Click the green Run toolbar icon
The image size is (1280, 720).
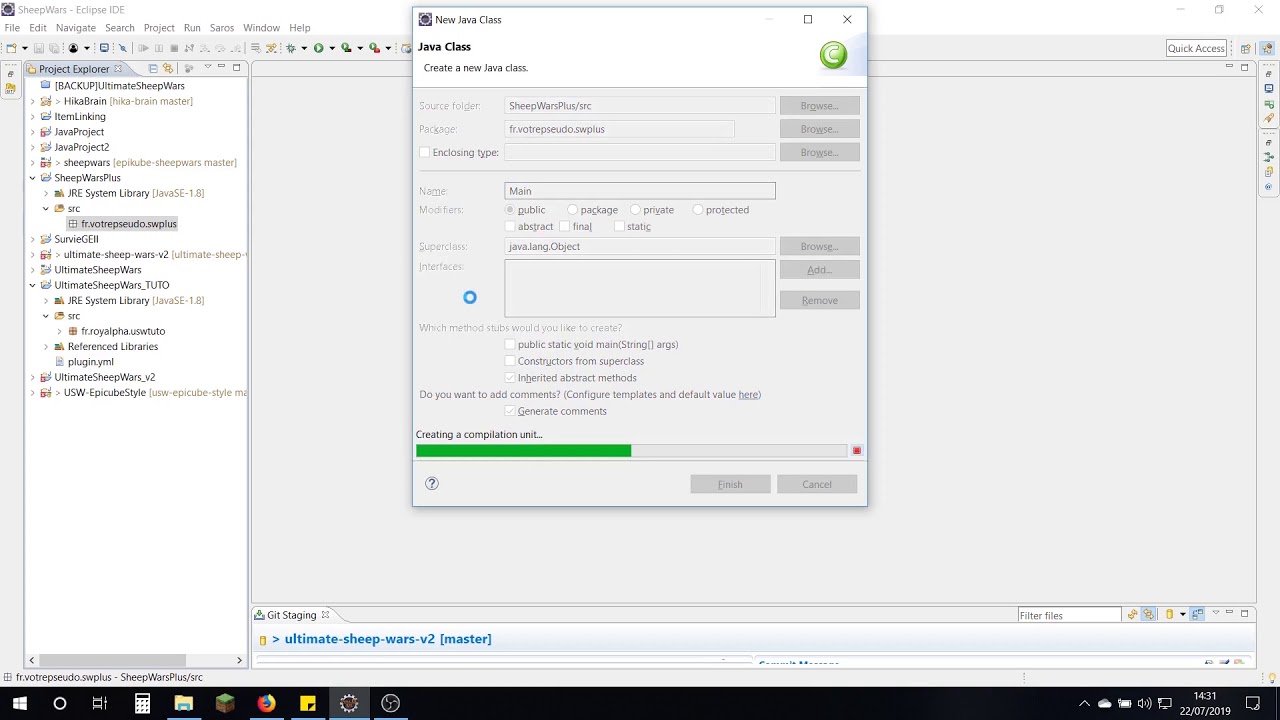click(x=318, y=48)
